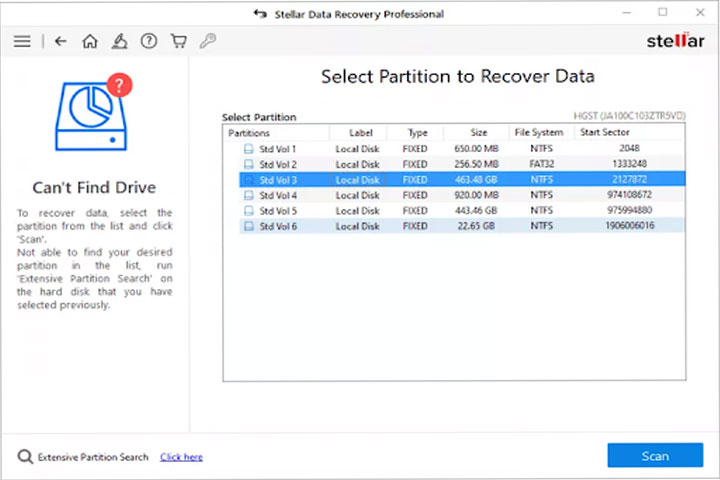Click the 443.46 GB size cell

coord(476,211)
